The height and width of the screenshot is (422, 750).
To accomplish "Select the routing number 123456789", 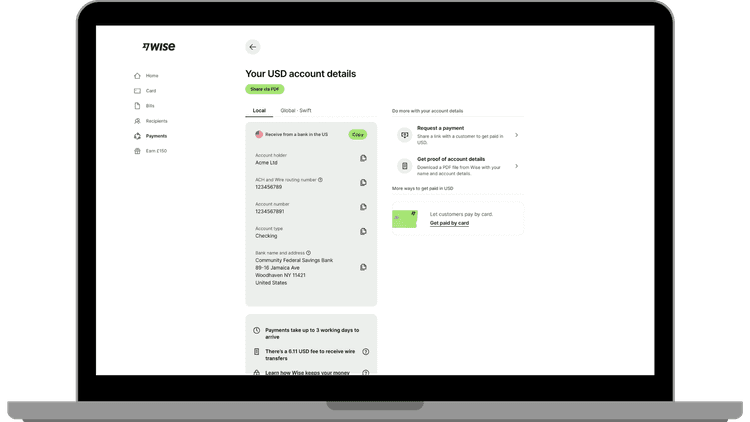I will (268, 187).
